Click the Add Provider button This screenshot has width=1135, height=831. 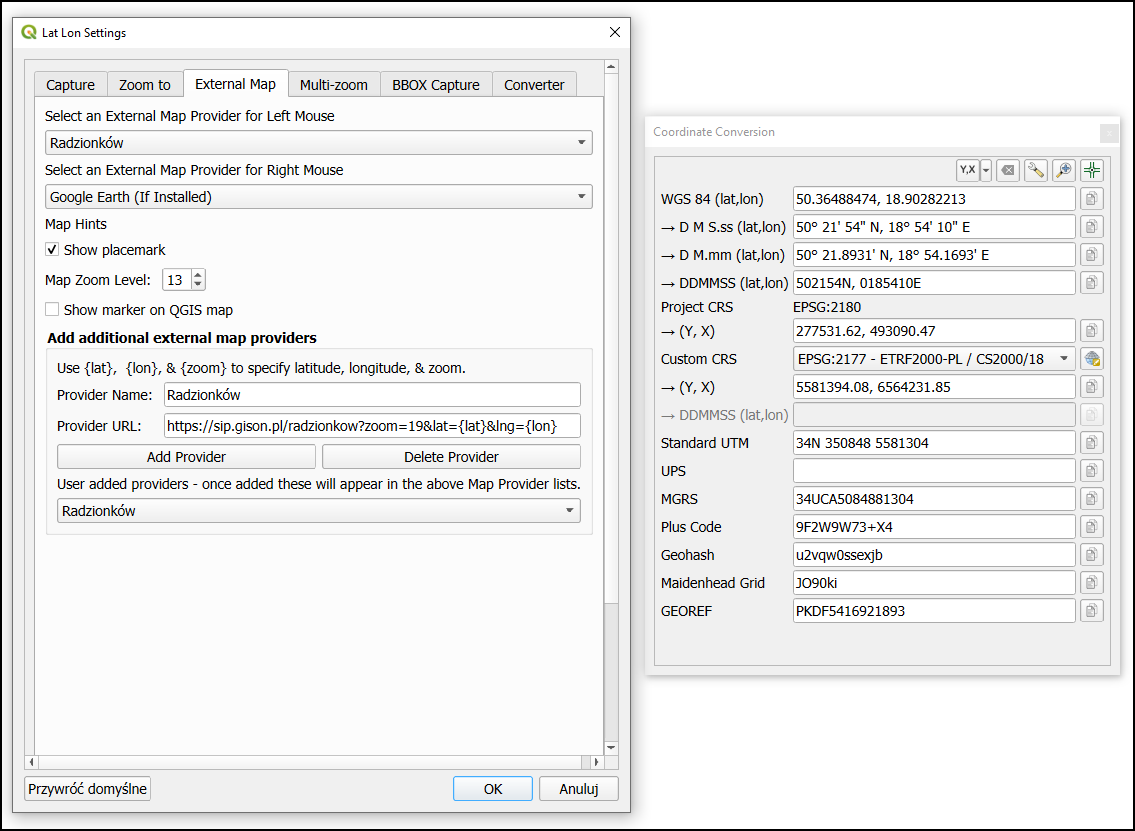tap(186, 457)
